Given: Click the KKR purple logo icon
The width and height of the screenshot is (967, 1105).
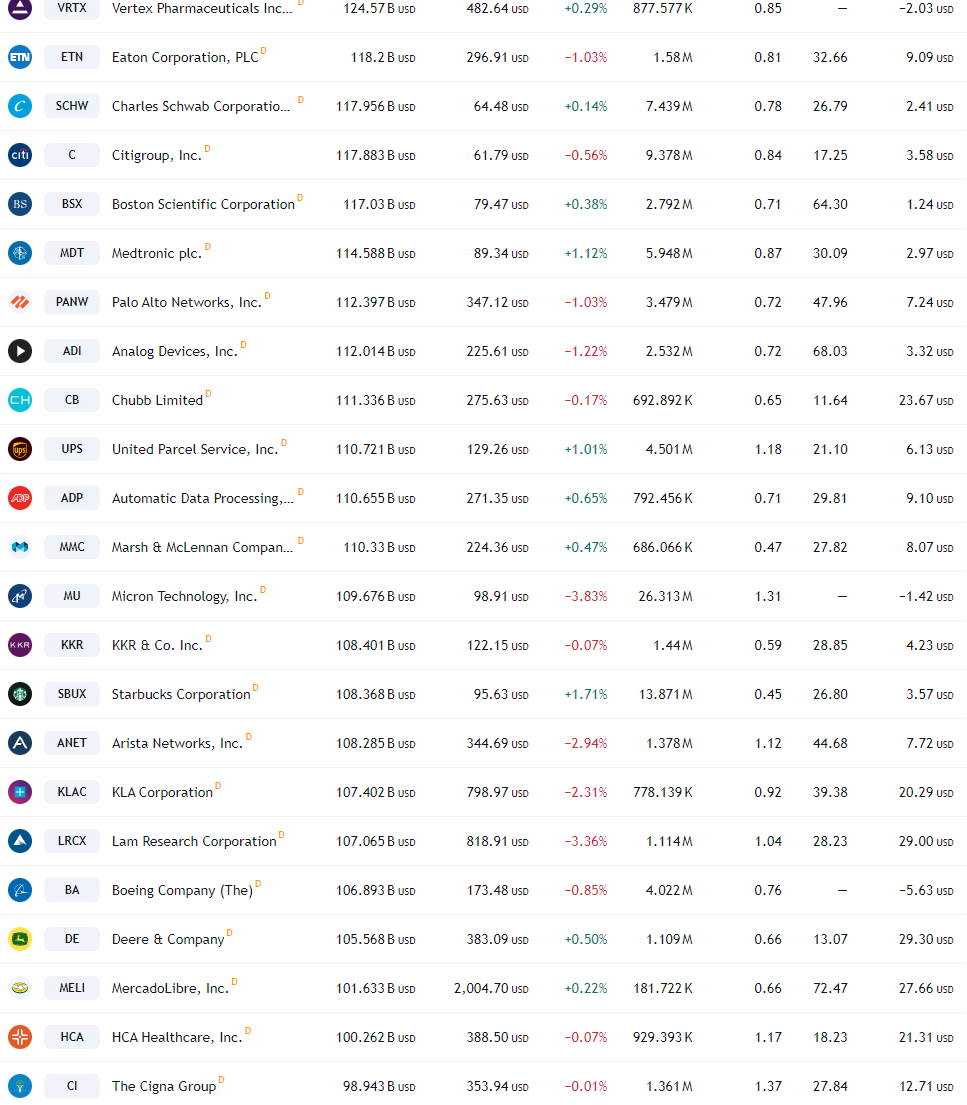Looking at the screenshot, I should click(x=20, y=645).
